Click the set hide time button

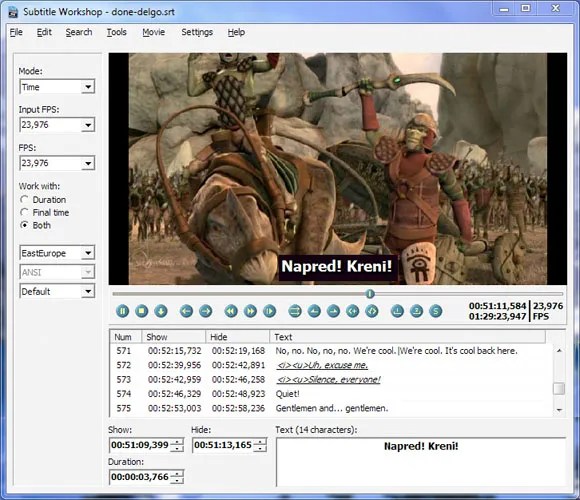[x=334, y=311]
